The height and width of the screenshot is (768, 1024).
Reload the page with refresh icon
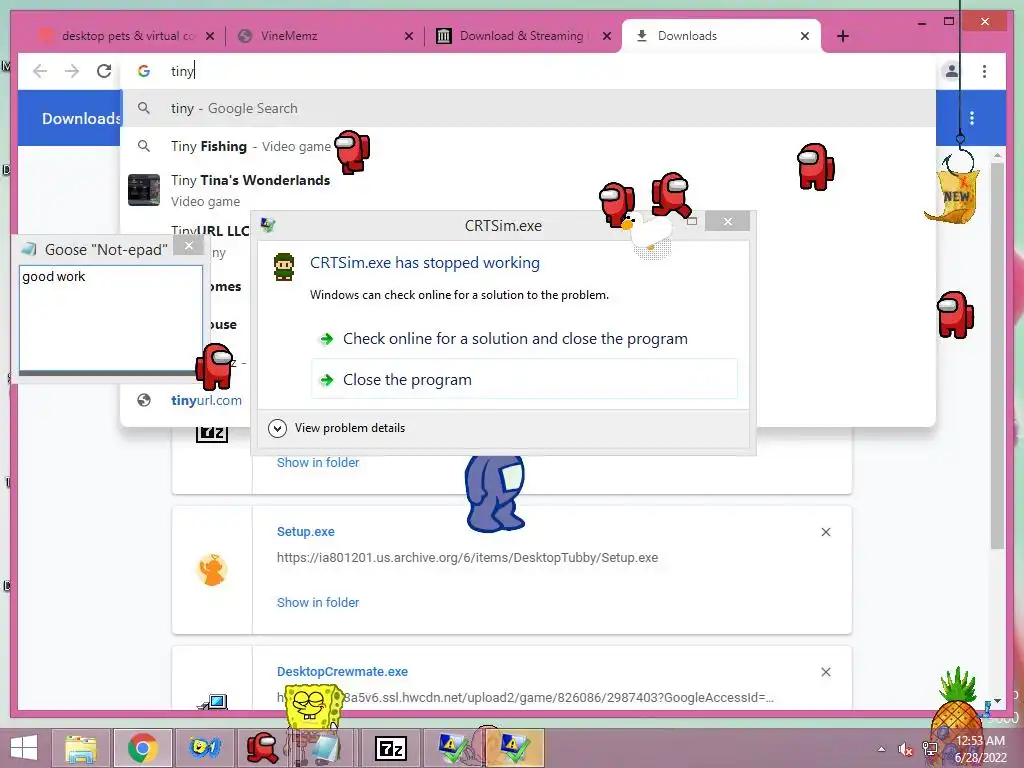[x=104, y=71]
